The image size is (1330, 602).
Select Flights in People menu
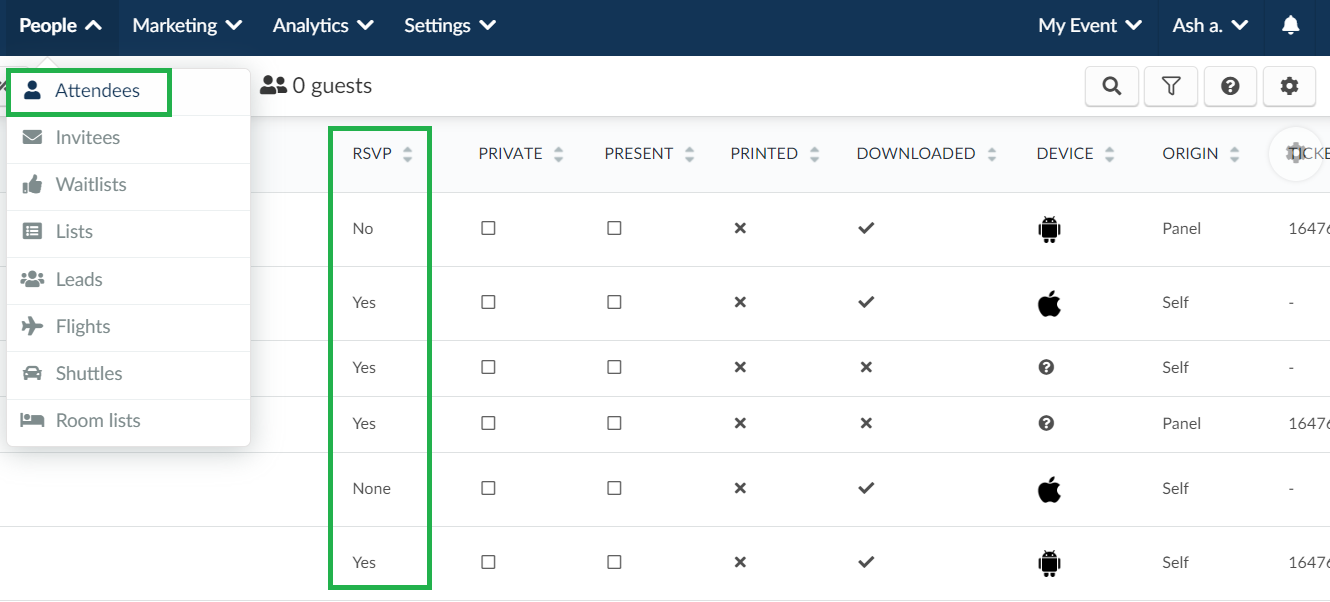click(128, 327)
